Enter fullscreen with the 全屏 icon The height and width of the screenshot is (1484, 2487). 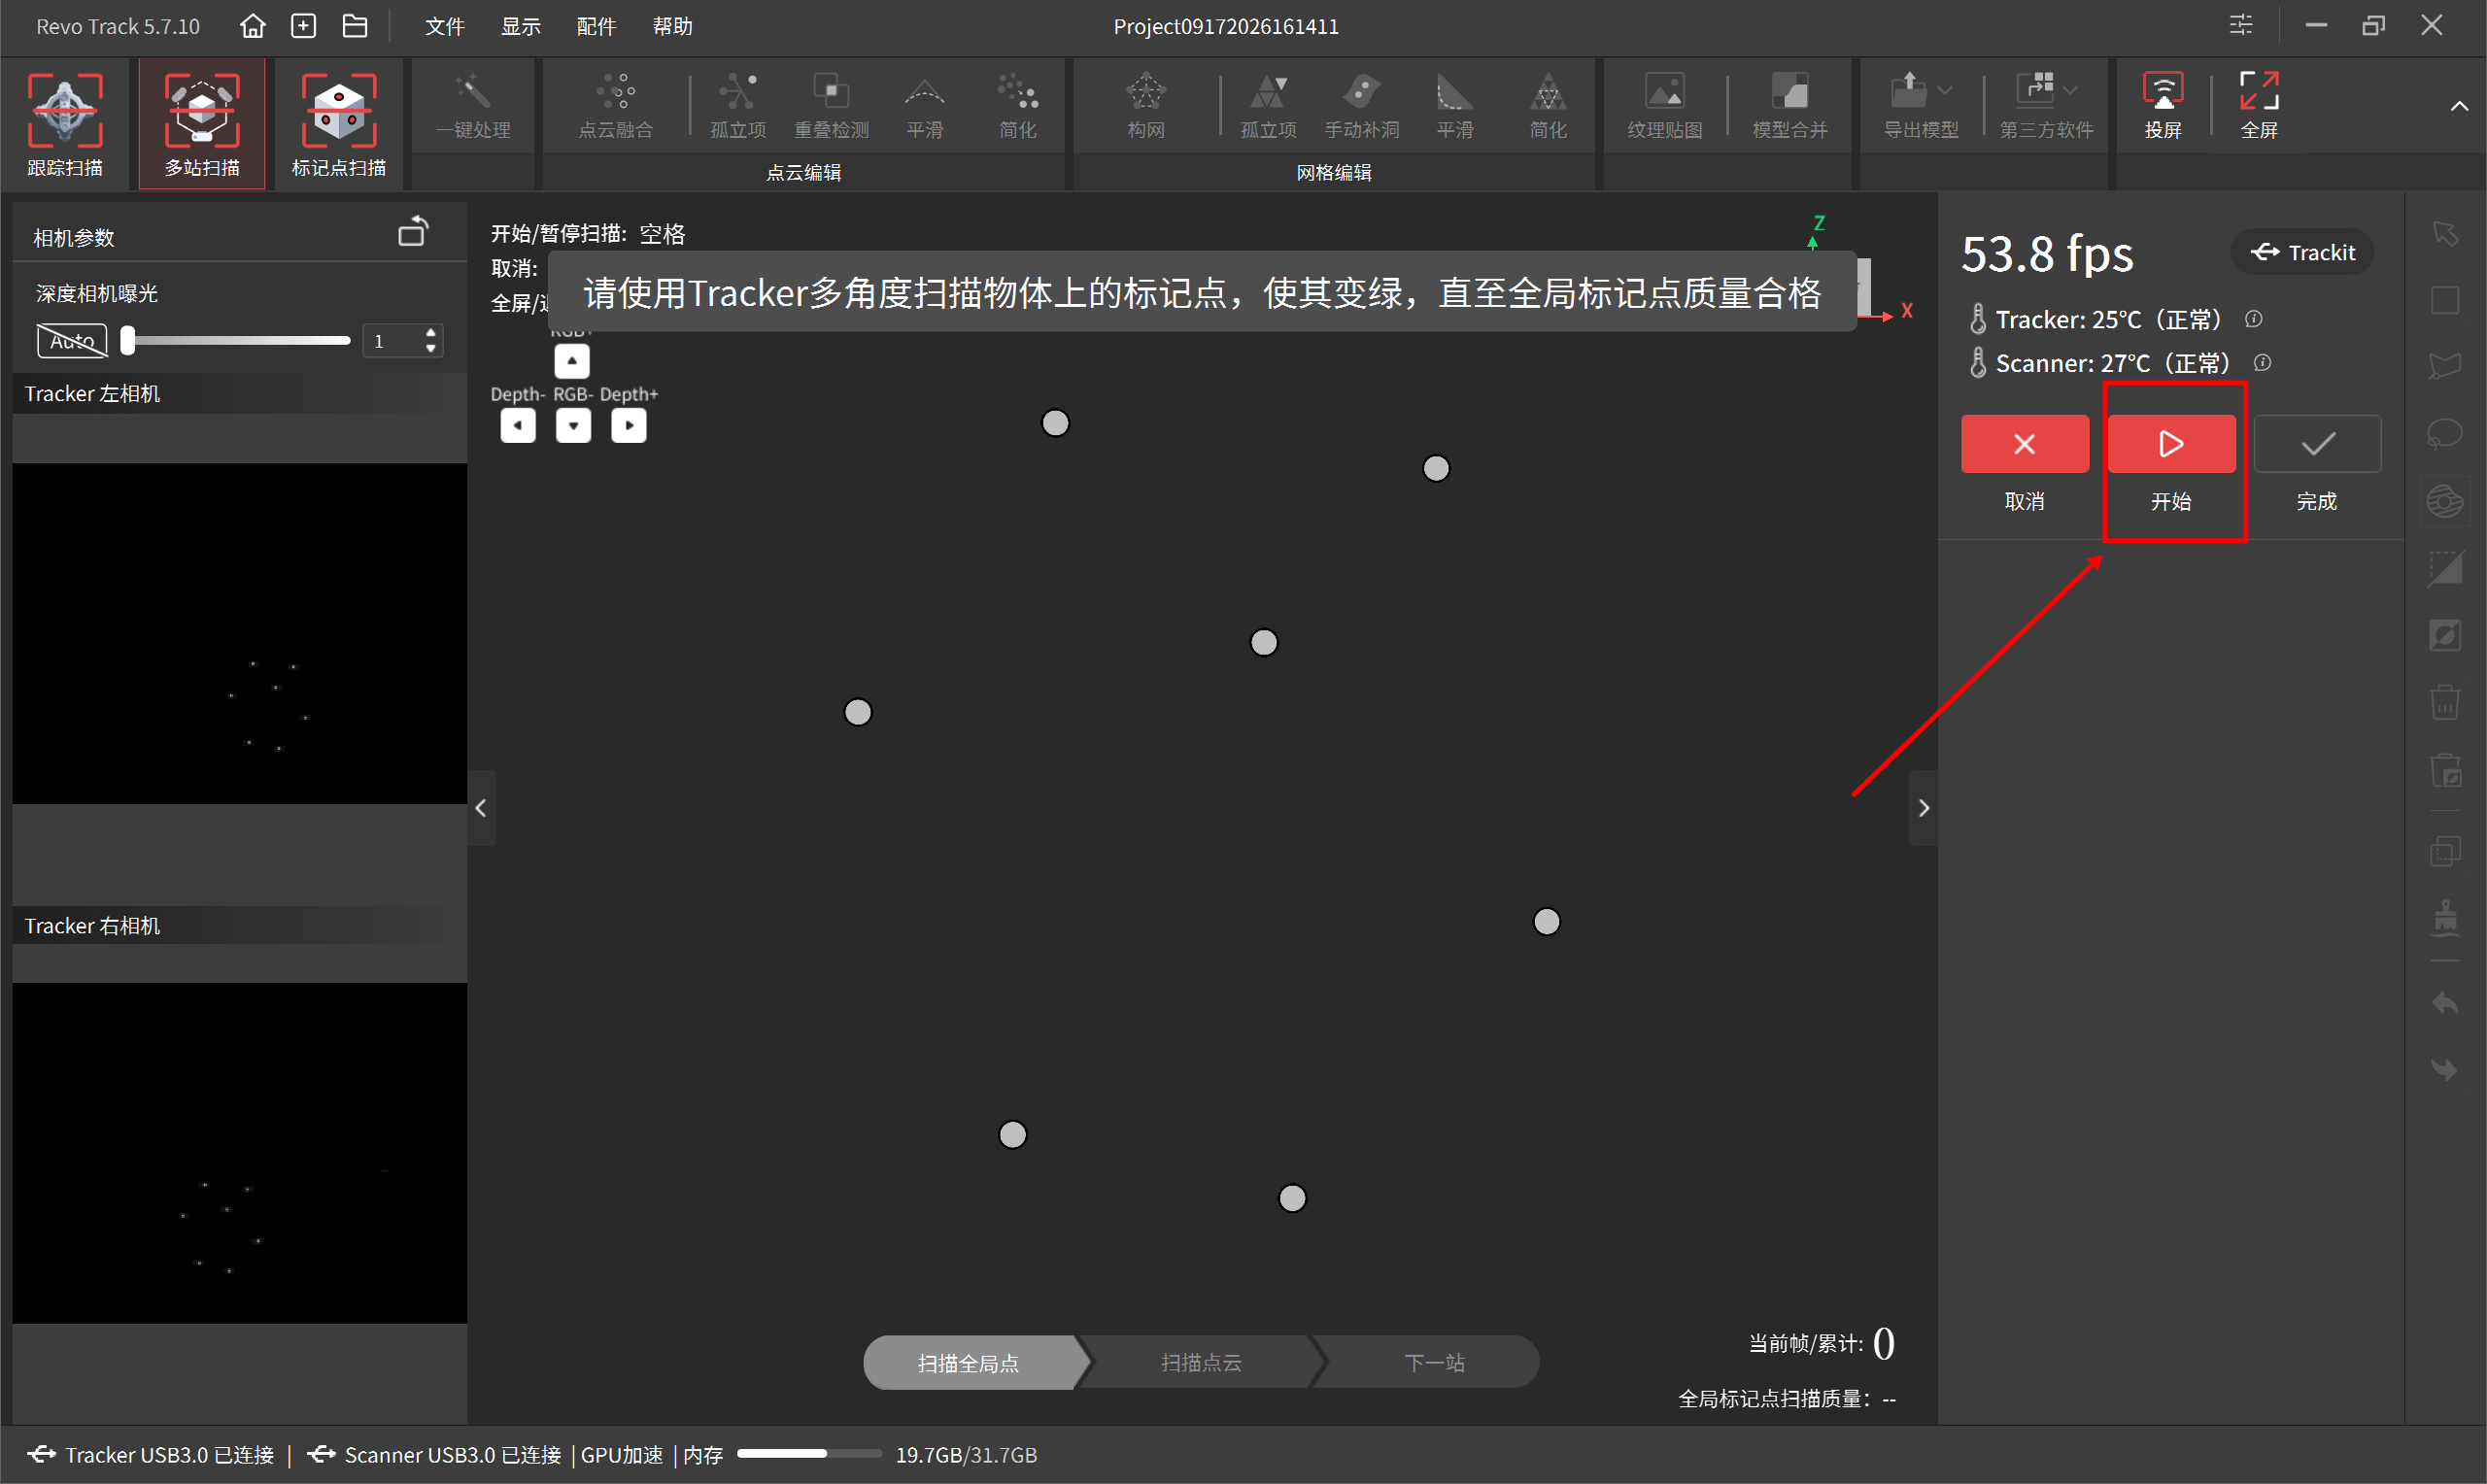2258,106
